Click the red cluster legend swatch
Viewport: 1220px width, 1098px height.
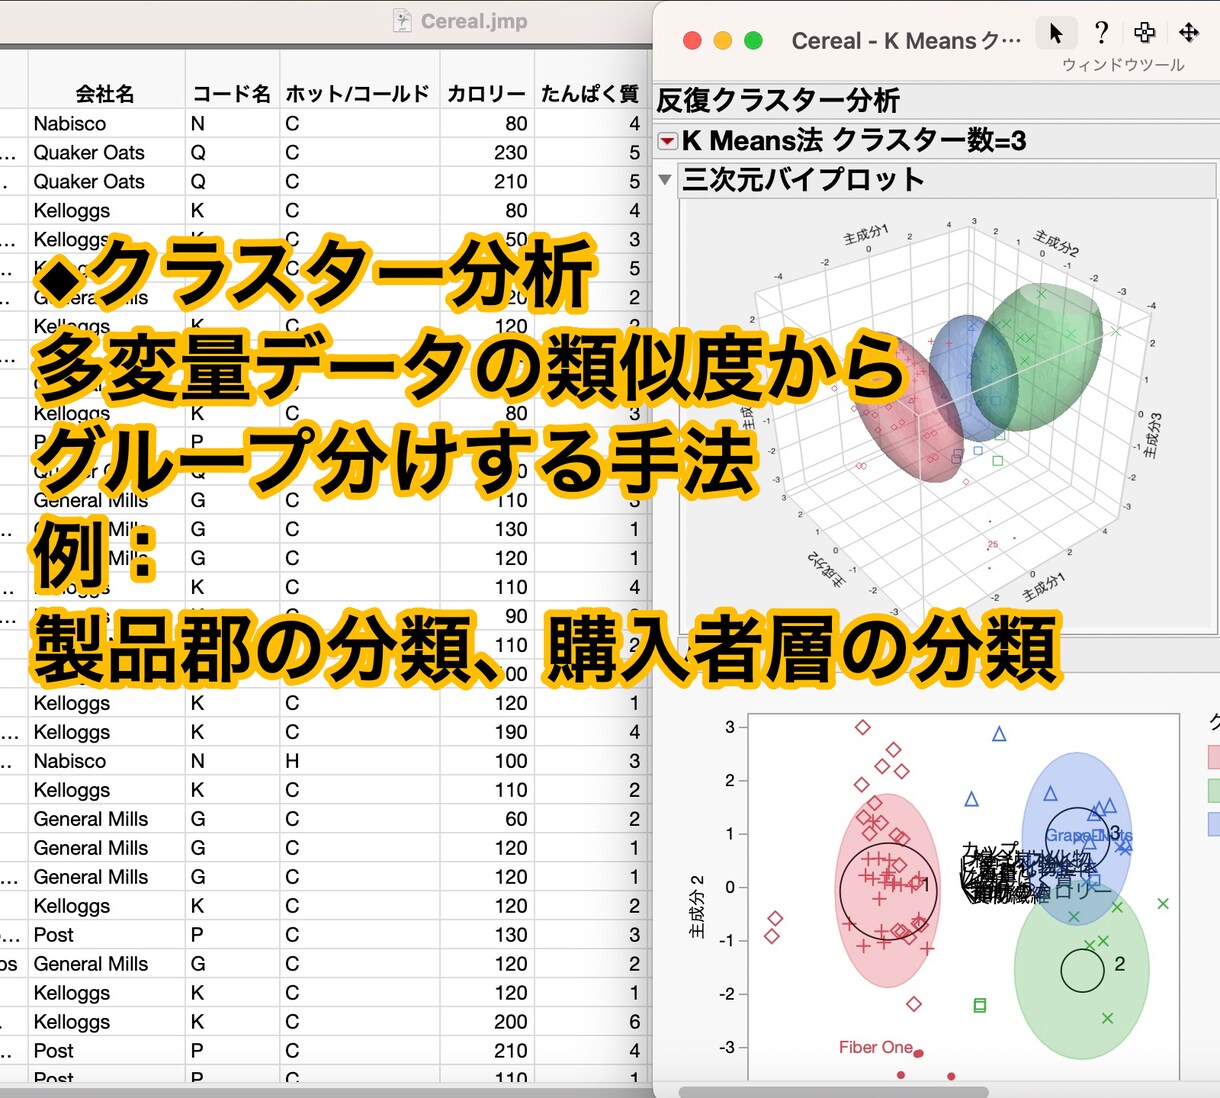point(1214,757)
